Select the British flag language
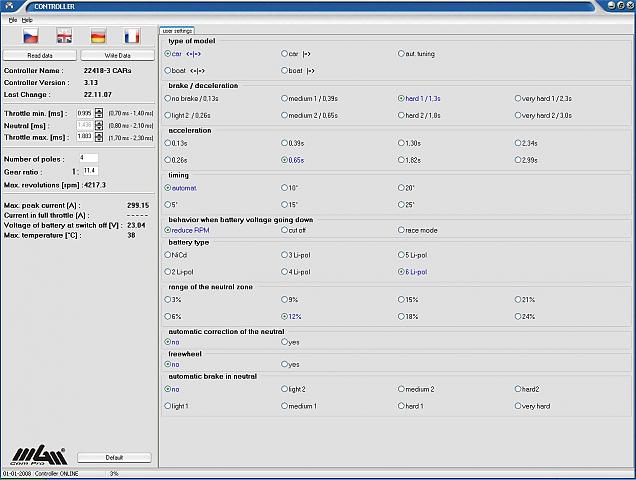The width and height of the screenshot is (636, 480). click(64, 37)
